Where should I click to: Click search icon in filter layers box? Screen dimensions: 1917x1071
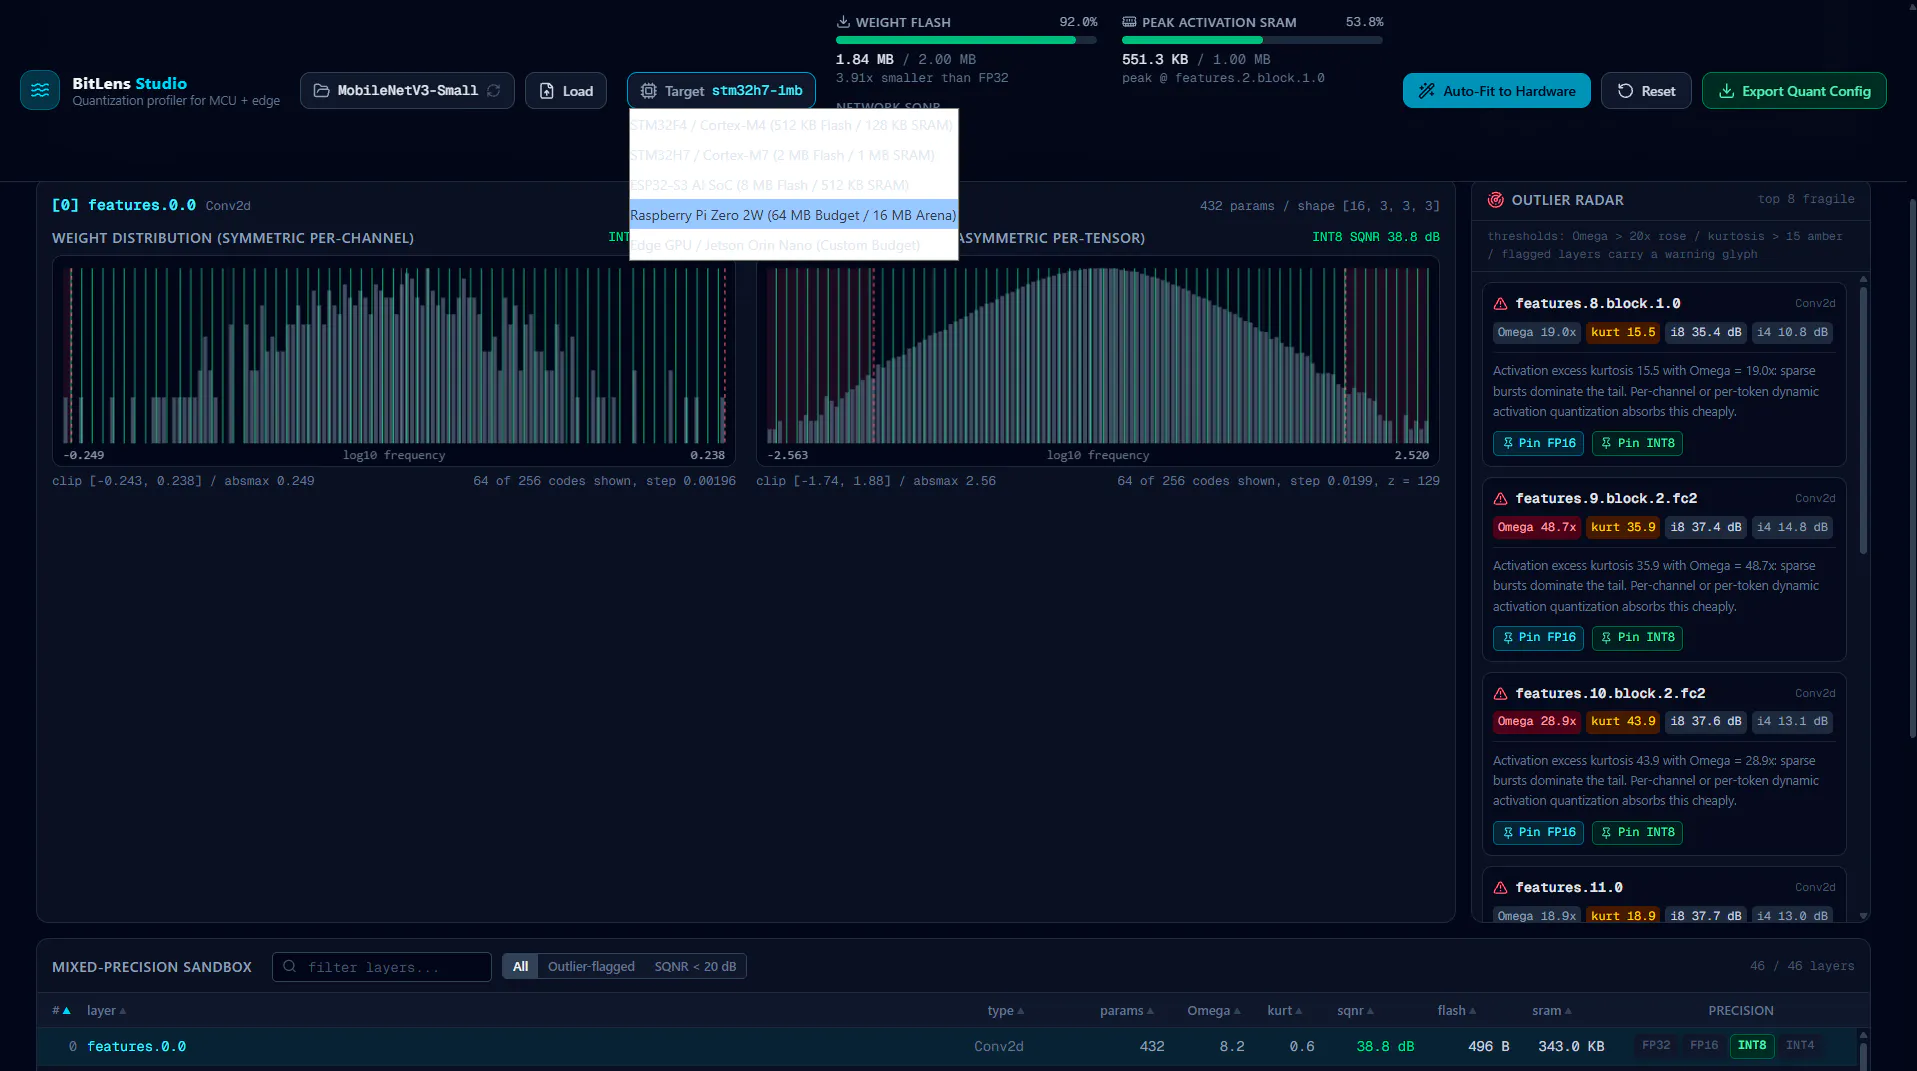click(x=290, y=967)
